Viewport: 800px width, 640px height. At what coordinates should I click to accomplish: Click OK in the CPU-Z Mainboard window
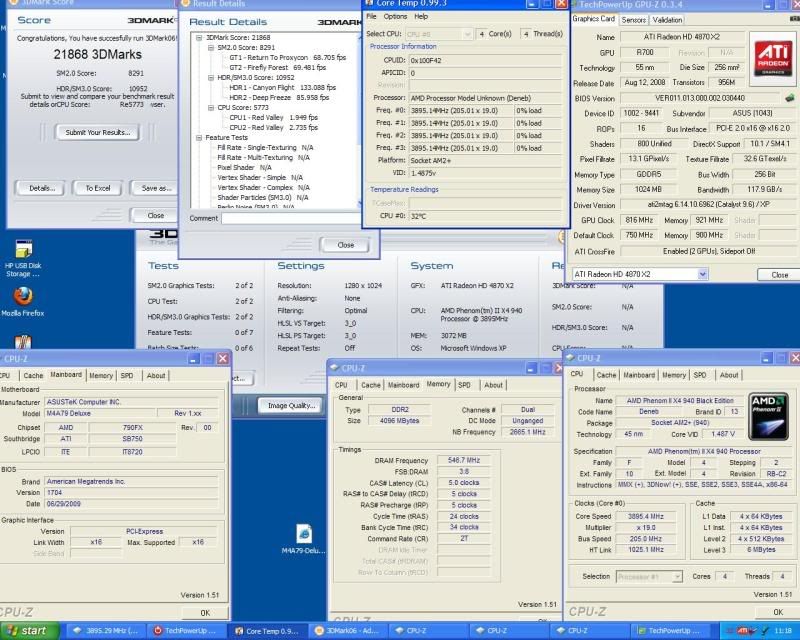tap(205, 613)
